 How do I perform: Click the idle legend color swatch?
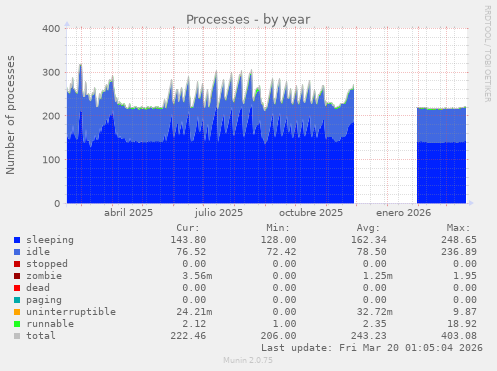coord(17,252)
